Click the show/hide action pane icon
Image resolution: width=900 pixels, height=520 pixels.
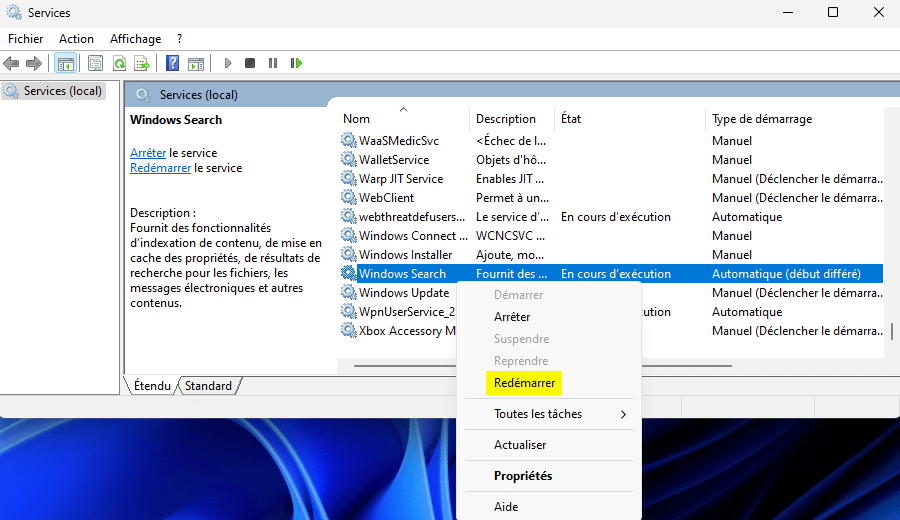point(196,63)
